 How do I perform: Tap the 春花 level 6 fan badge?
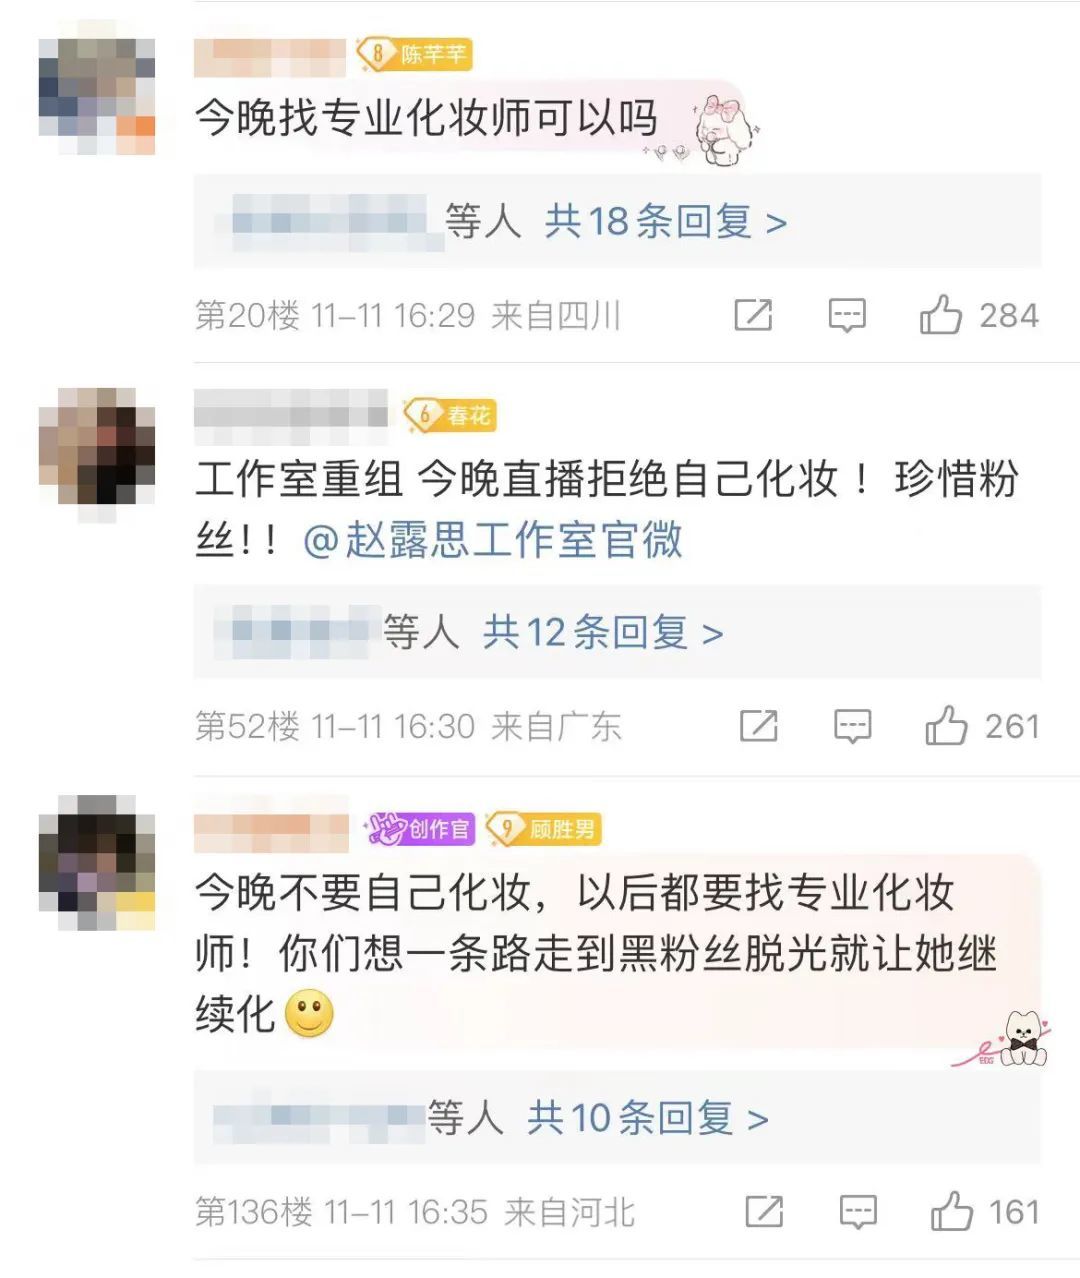450,415
